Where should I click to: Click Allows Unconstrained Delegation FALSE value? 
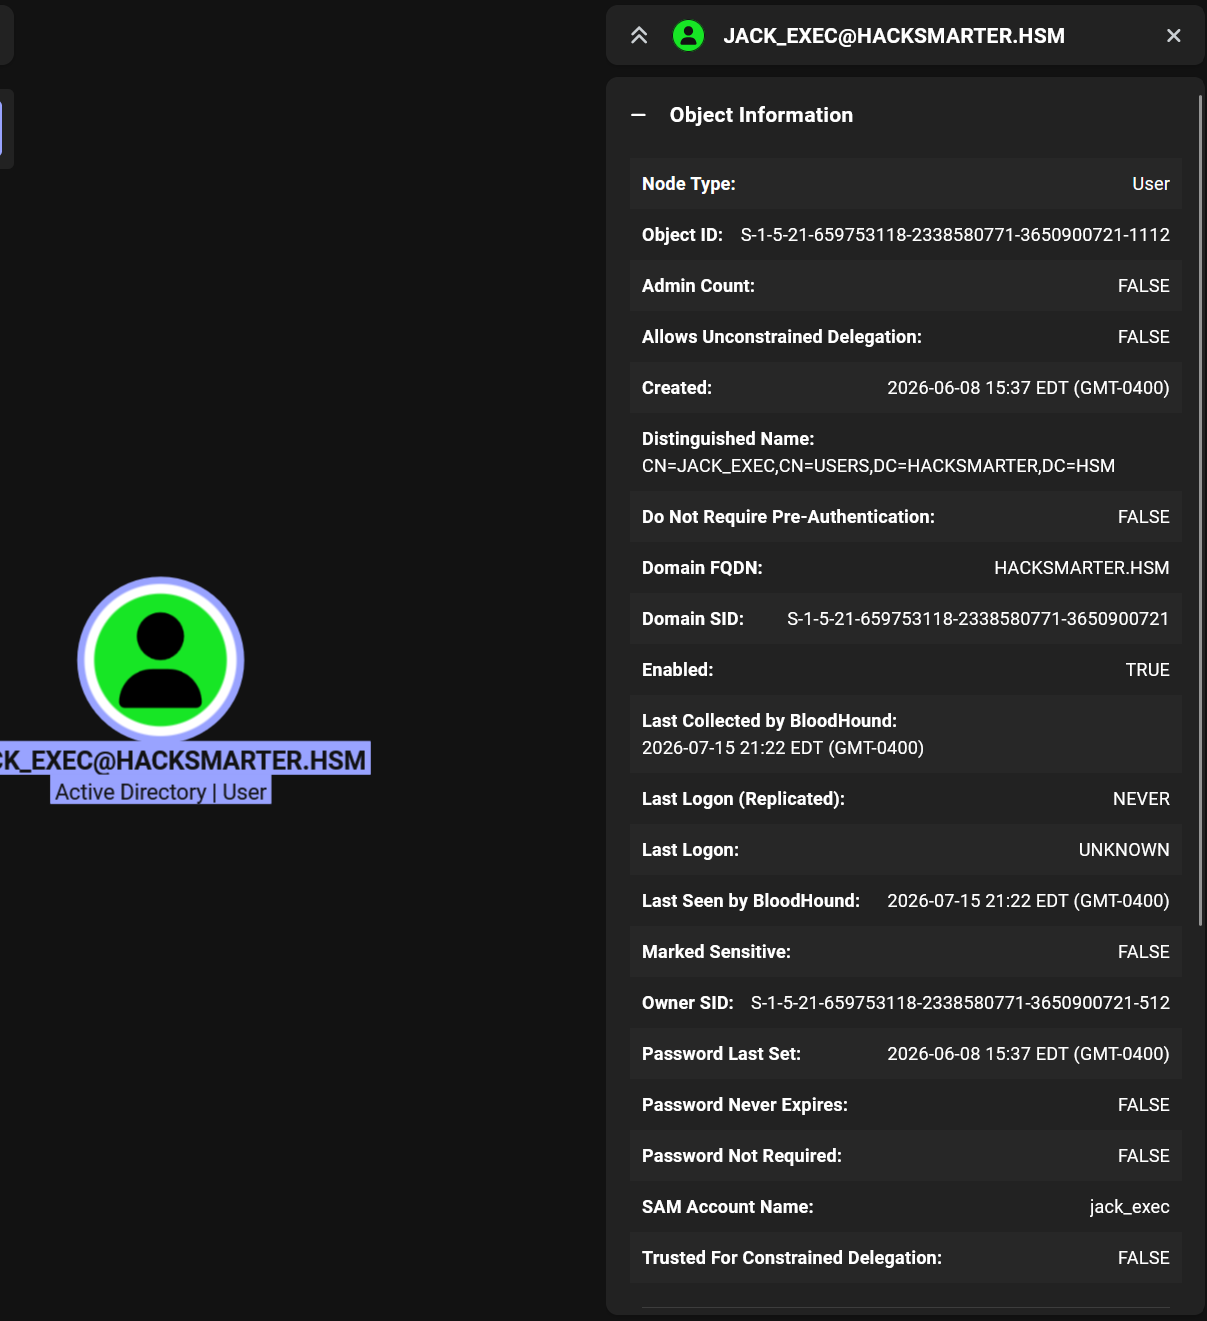click(1144, 337)
